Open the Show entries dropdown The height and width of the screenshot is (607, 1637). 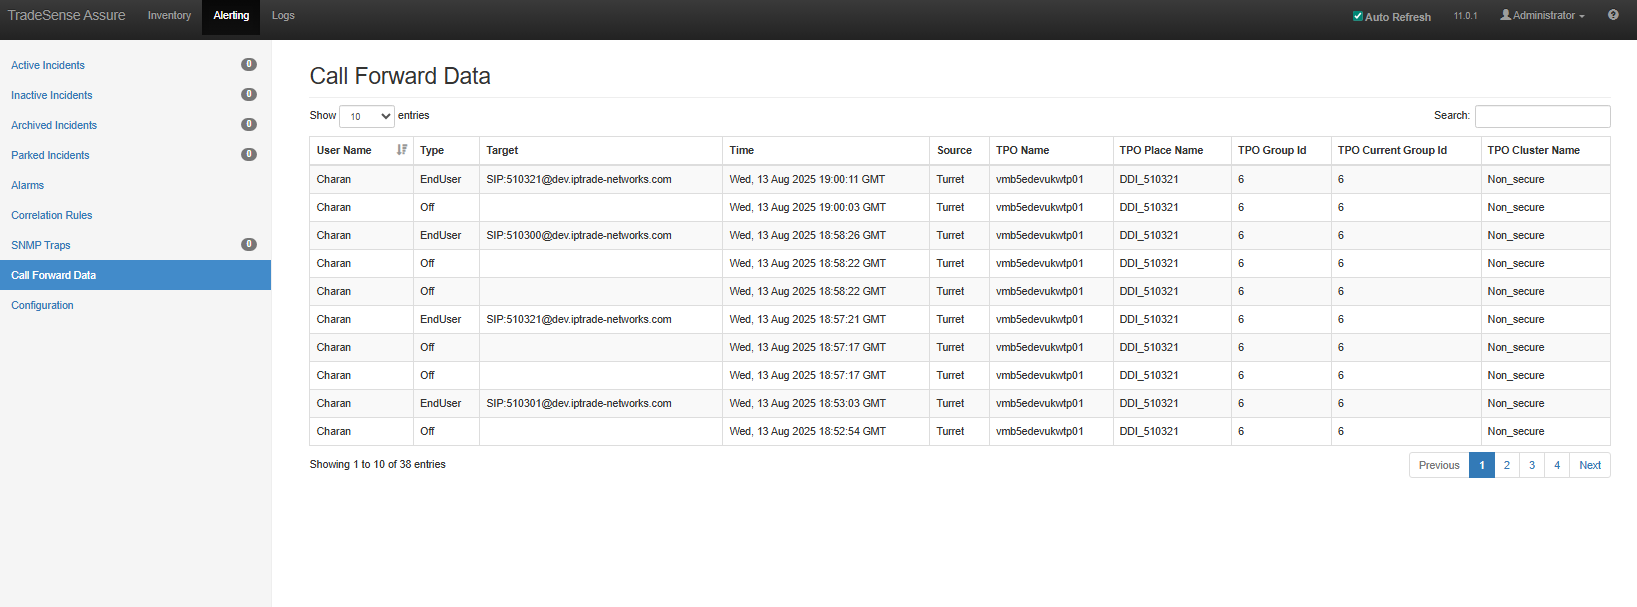(367, 116)
